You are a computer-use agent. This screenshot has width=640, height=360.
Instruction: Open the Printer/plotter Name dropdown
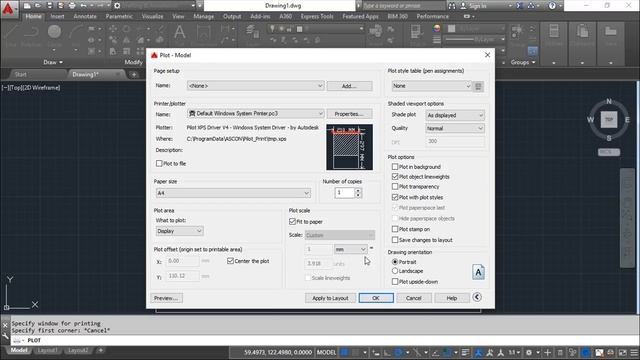click(256, 113)
